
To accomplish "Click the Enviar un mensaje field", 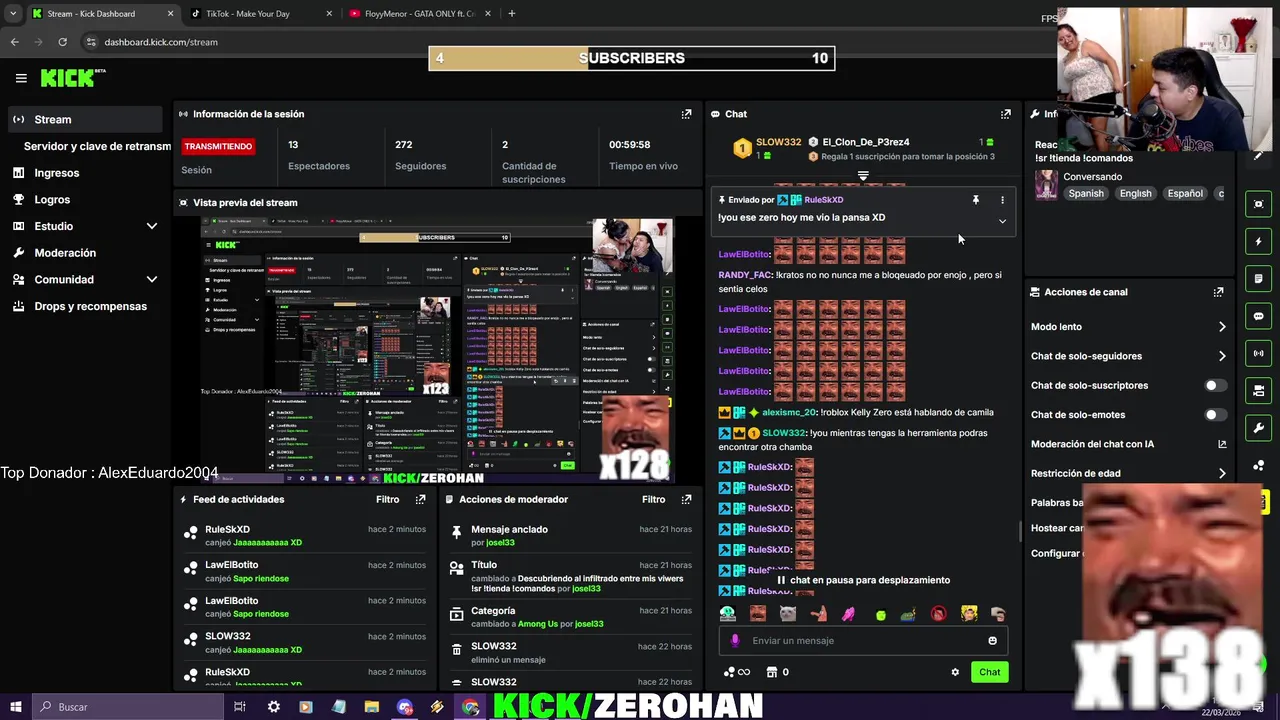I will 862,641.
